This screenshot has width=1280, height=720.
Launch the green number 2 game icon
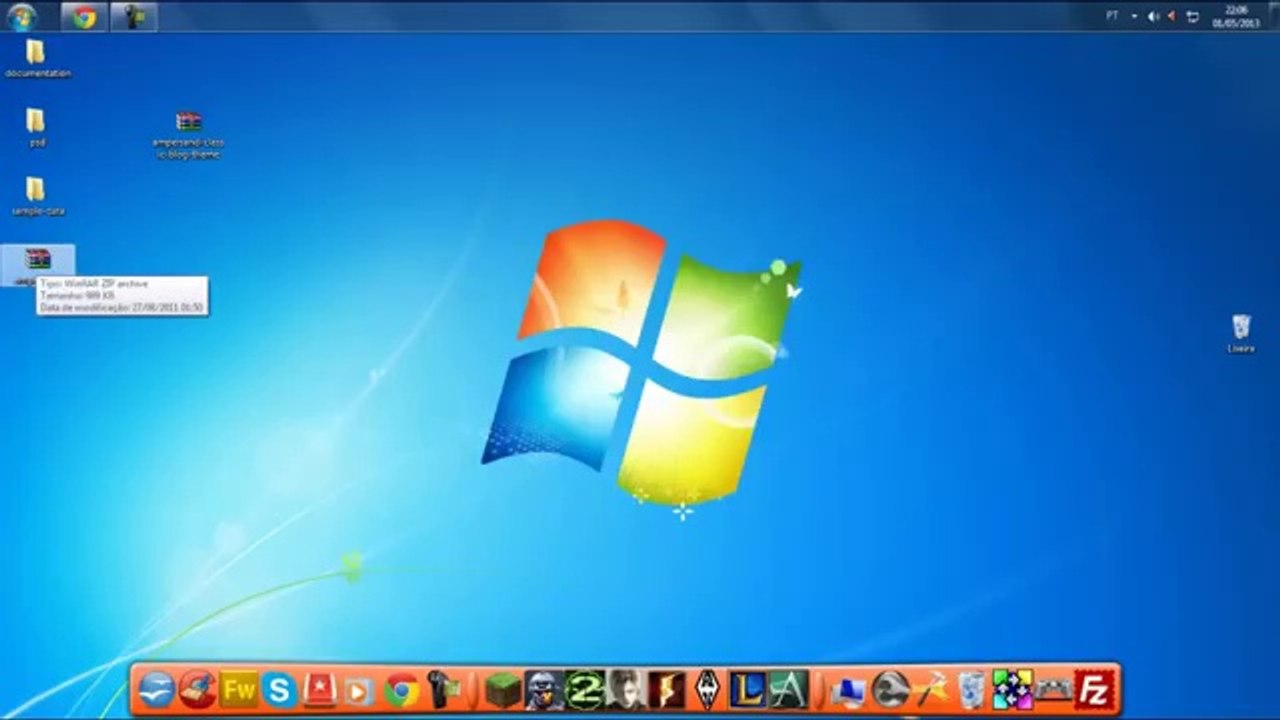point(585,689)
